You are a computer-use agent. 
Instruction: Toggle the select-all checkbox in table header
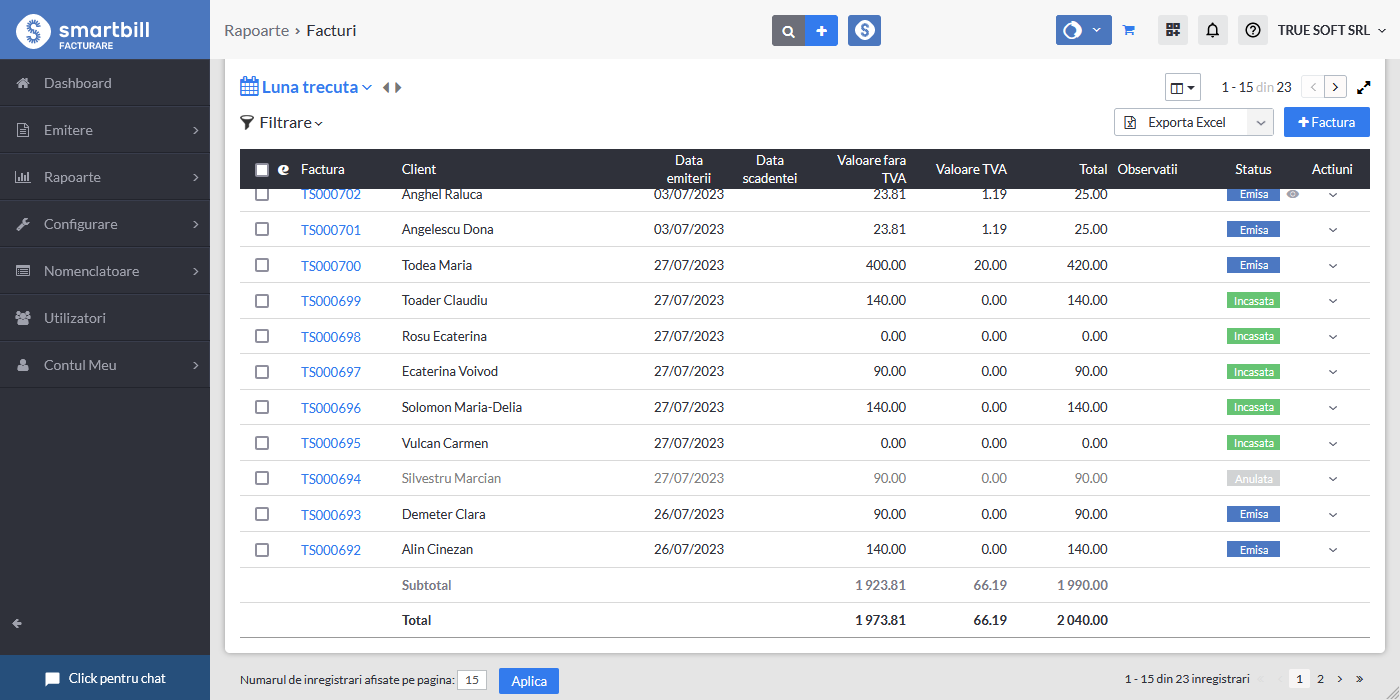(x=262, y=170)
